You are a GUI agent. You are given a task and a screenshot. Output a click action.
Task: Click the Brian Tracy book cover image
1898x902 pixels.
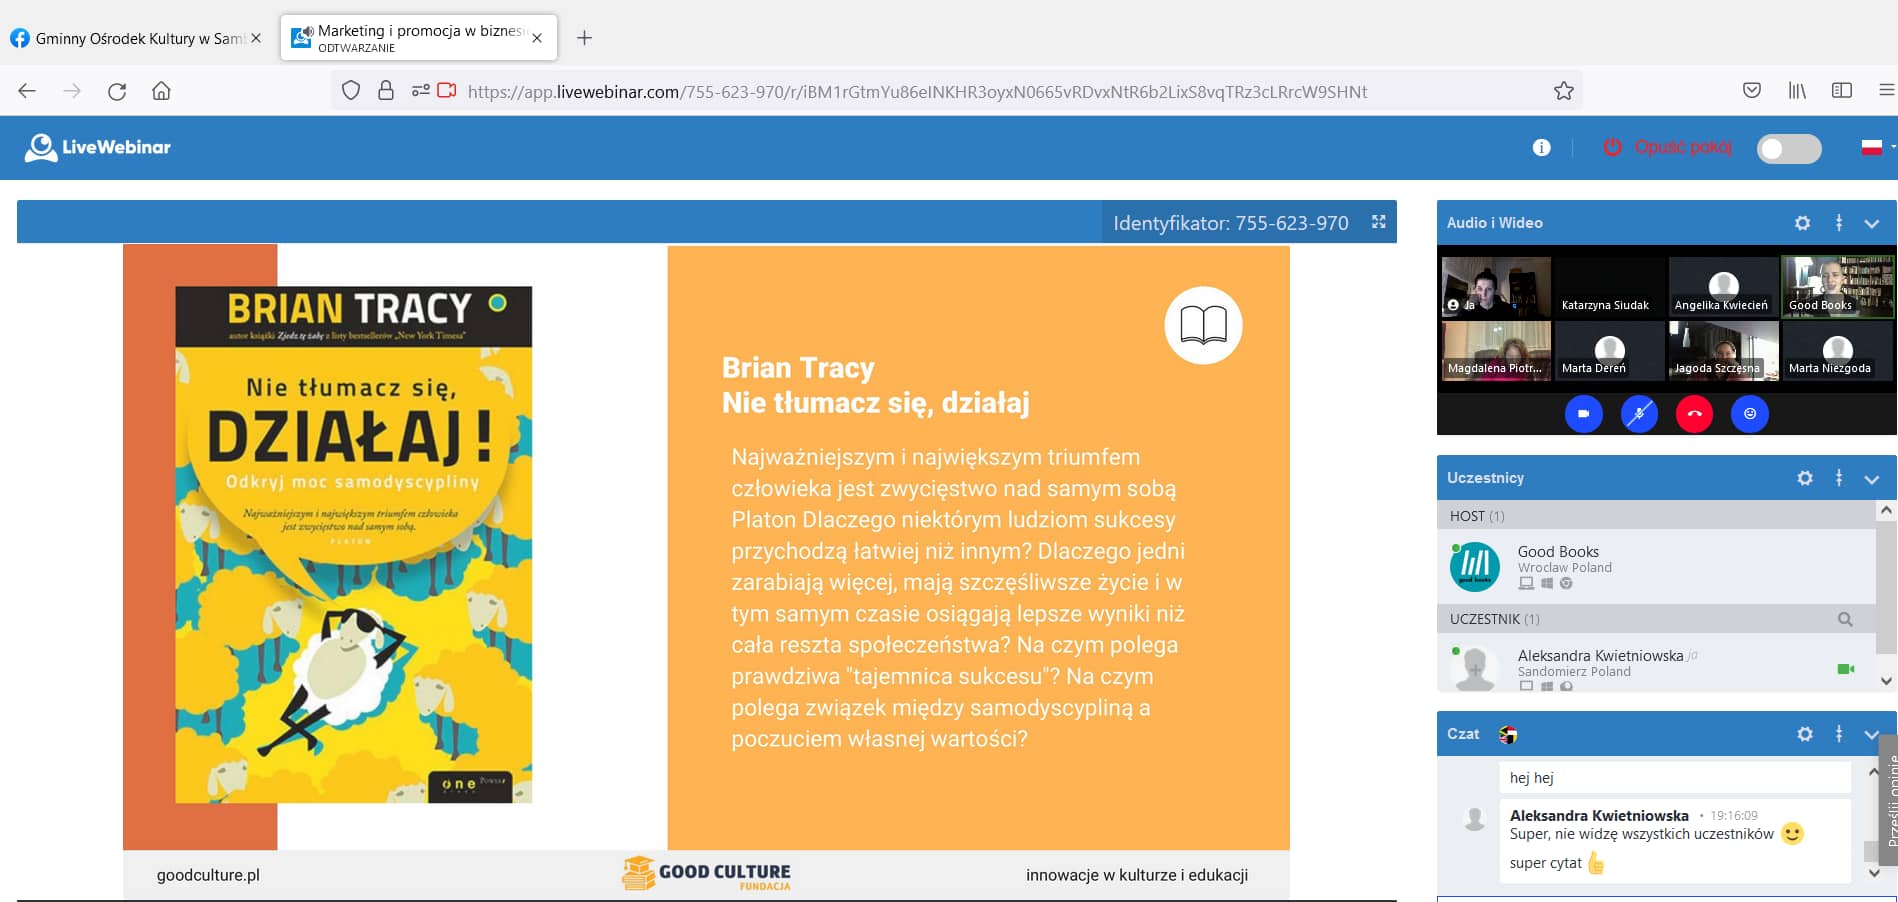354,545
